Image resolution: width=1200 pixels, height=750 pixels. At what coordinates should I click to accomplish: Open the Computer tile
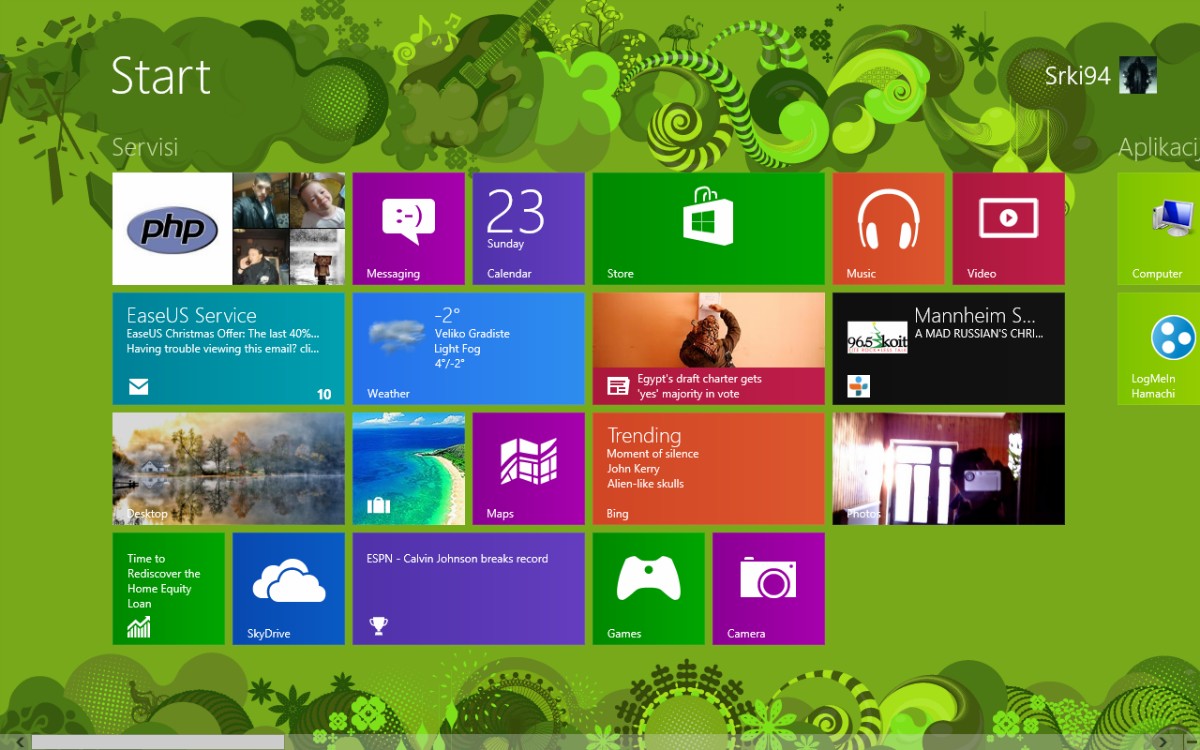1158,229
